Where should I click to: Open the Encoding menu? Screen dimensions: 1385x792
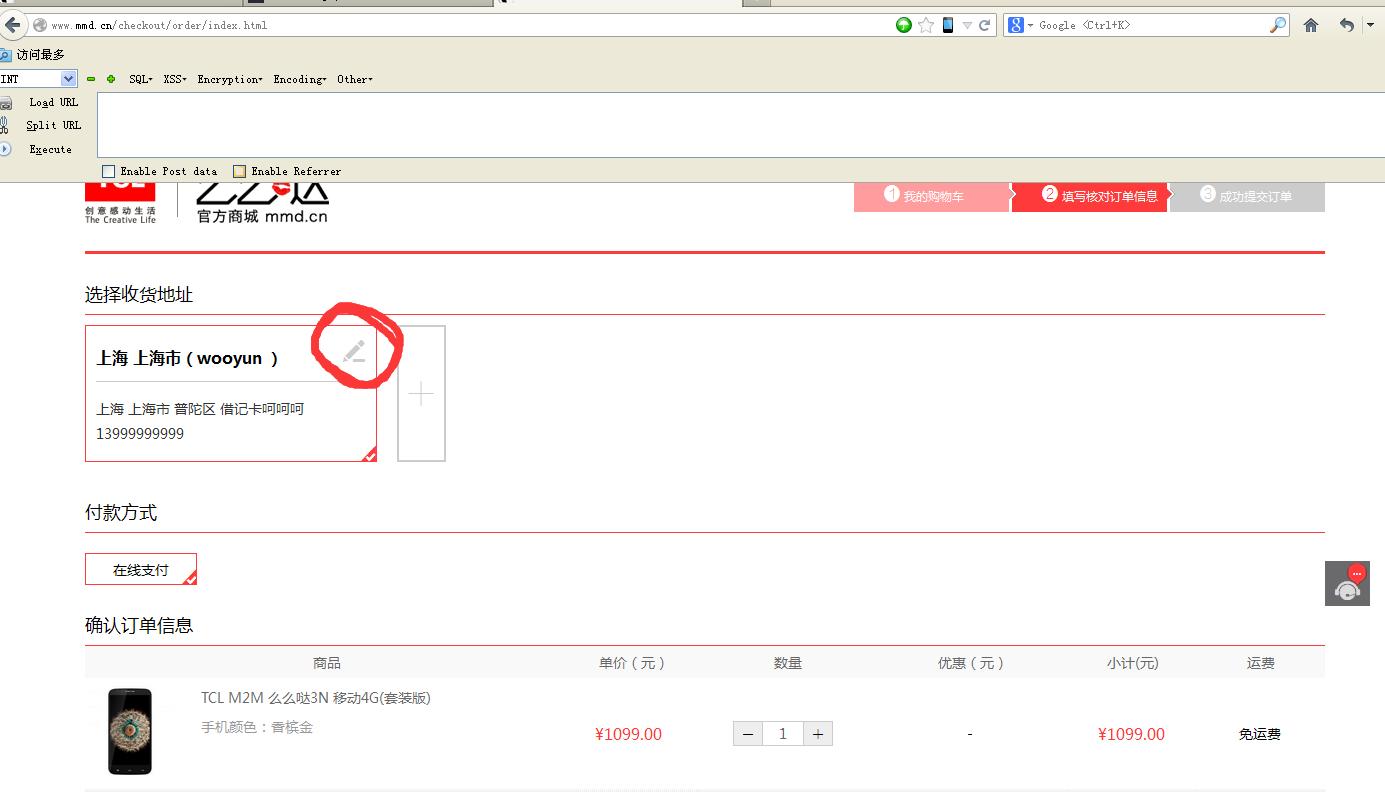300,79
